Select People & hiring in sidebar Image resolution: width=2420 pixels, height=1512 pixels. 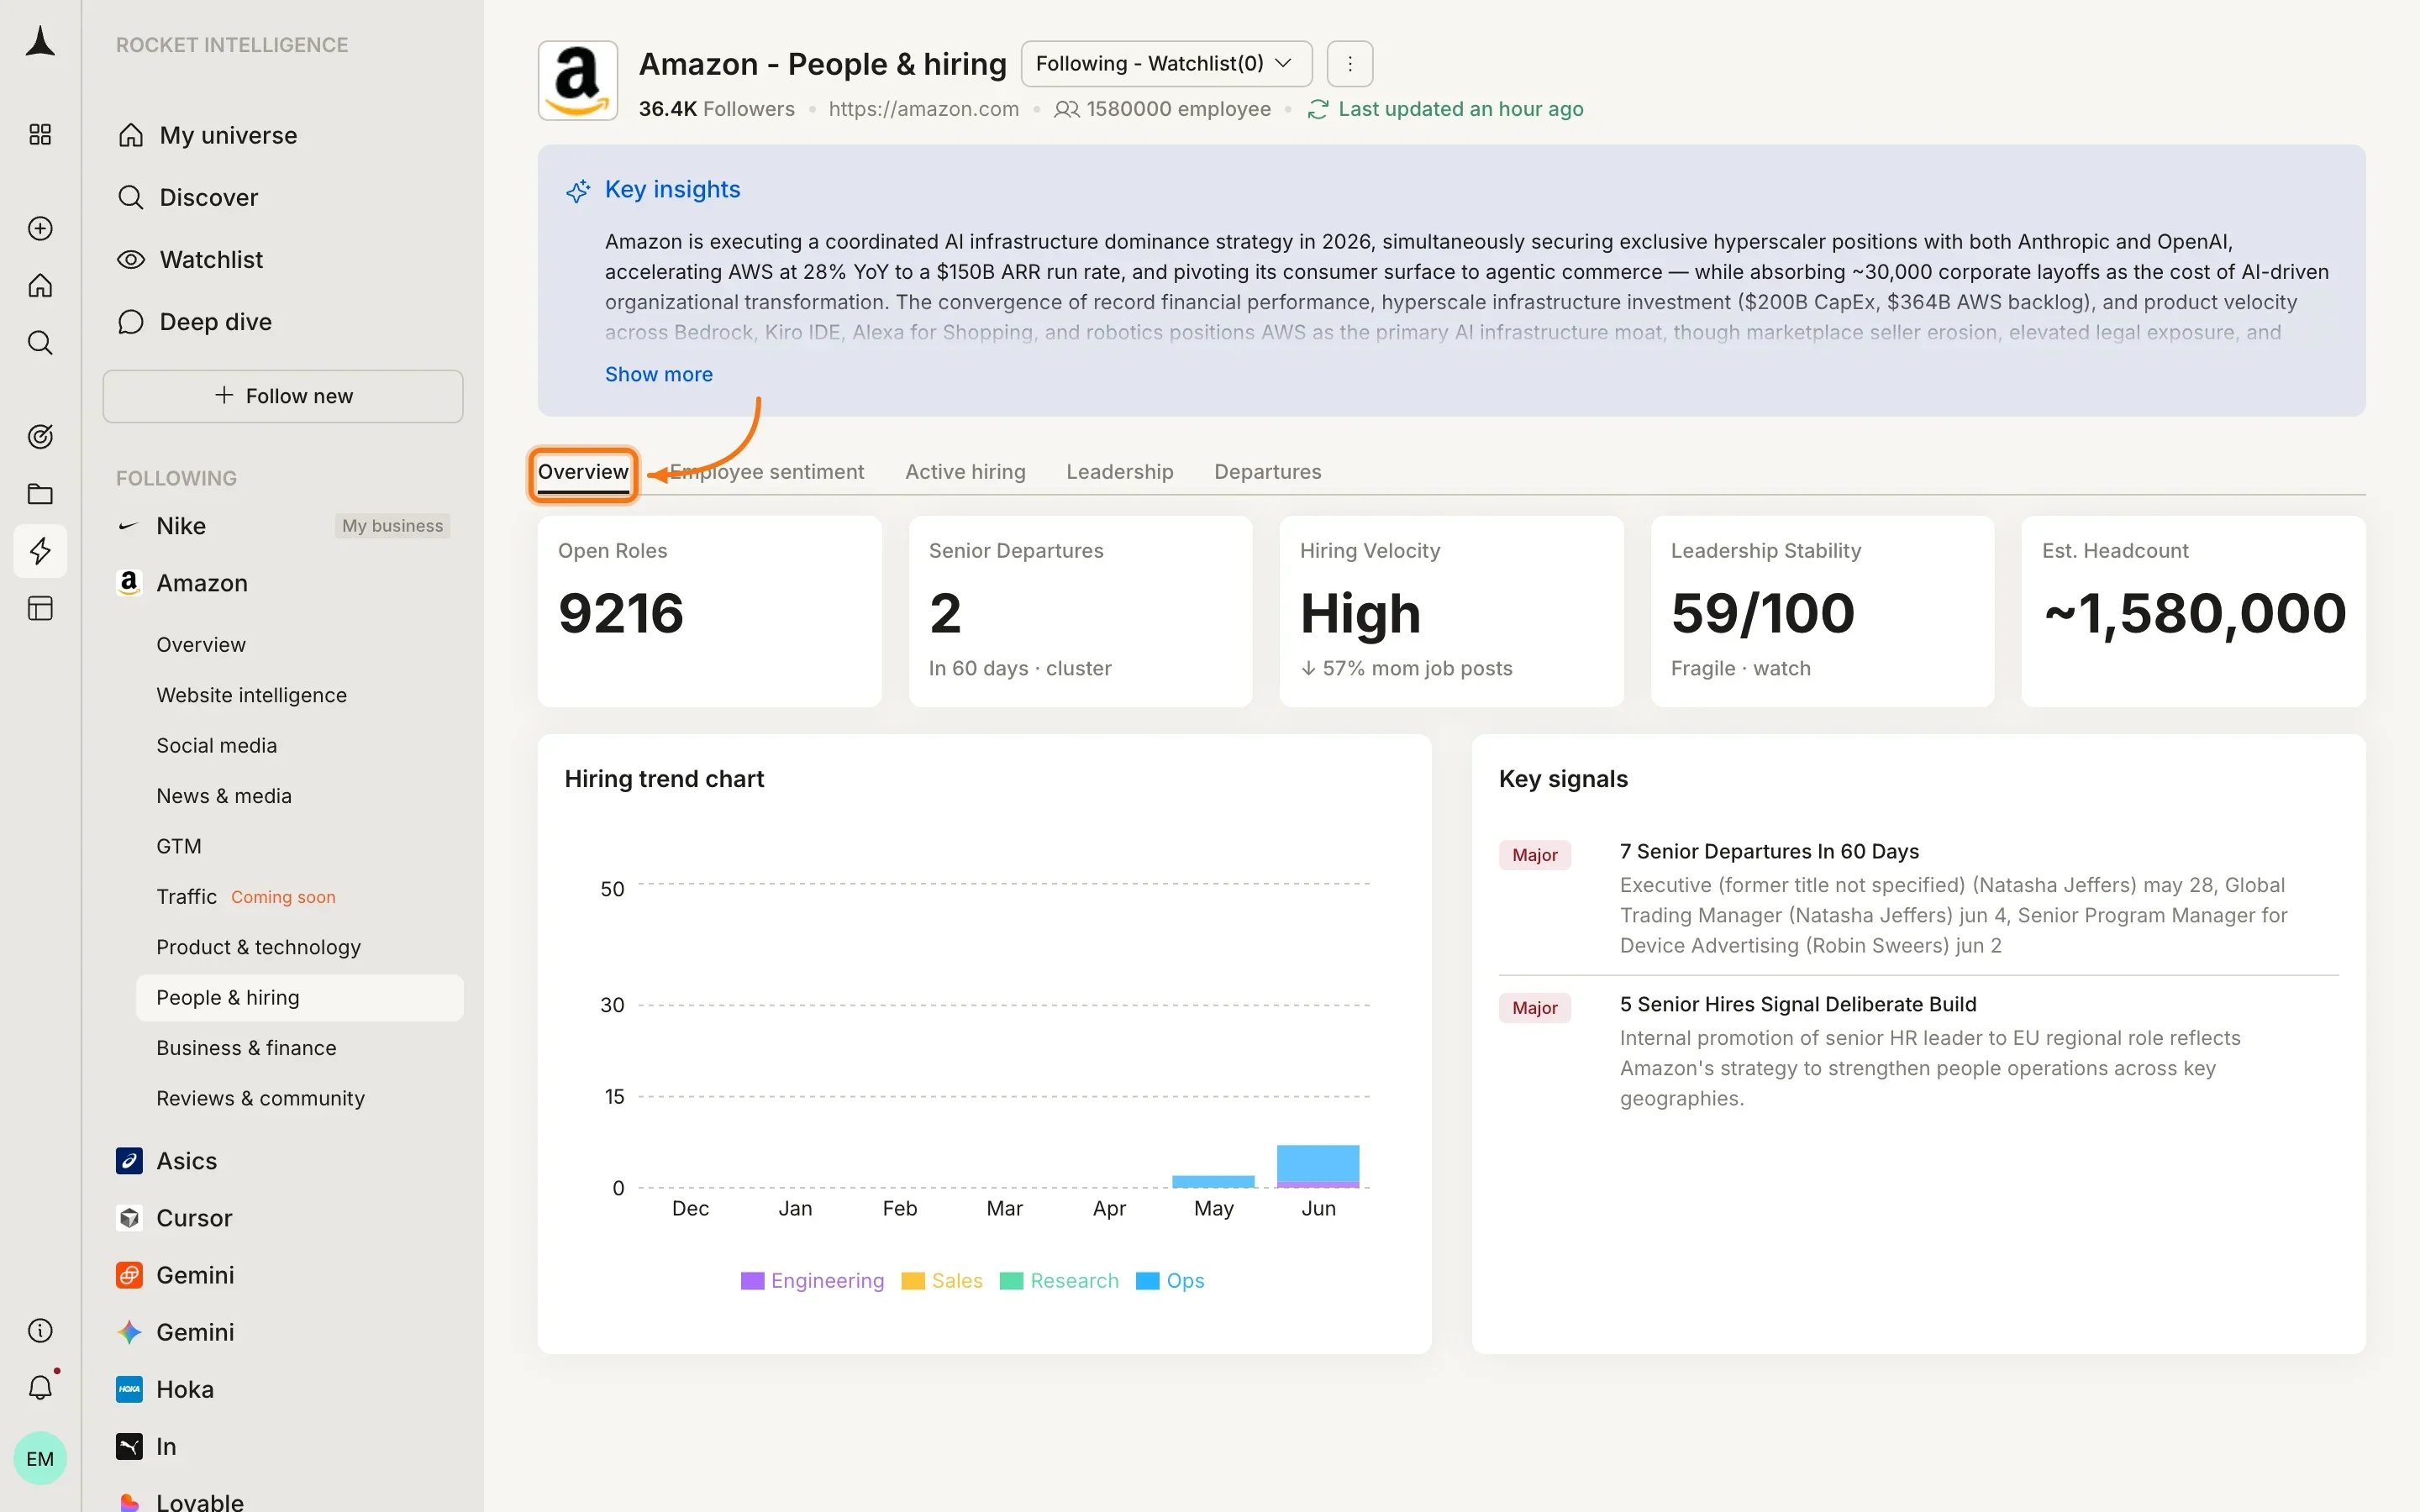(x=300, y=998)
